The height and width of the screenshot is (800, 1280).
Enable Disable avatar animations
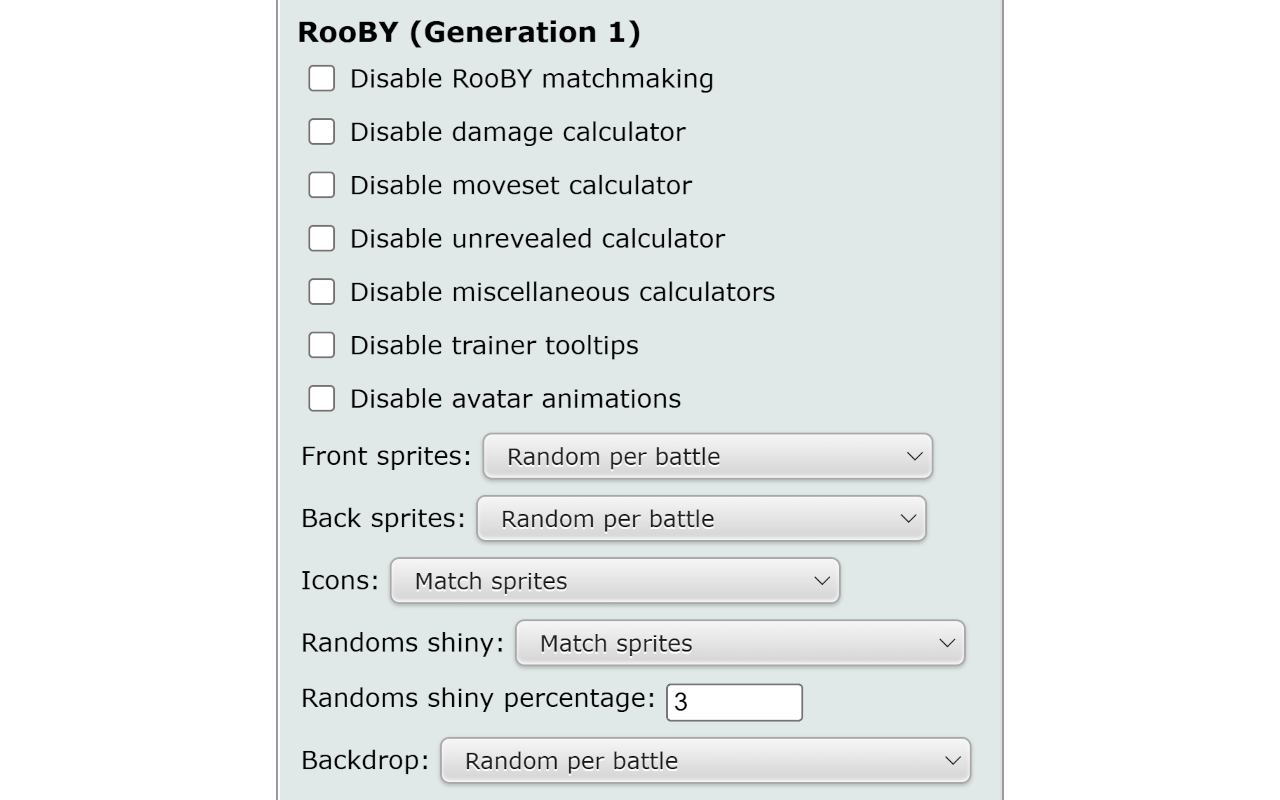tap(321, 398)
